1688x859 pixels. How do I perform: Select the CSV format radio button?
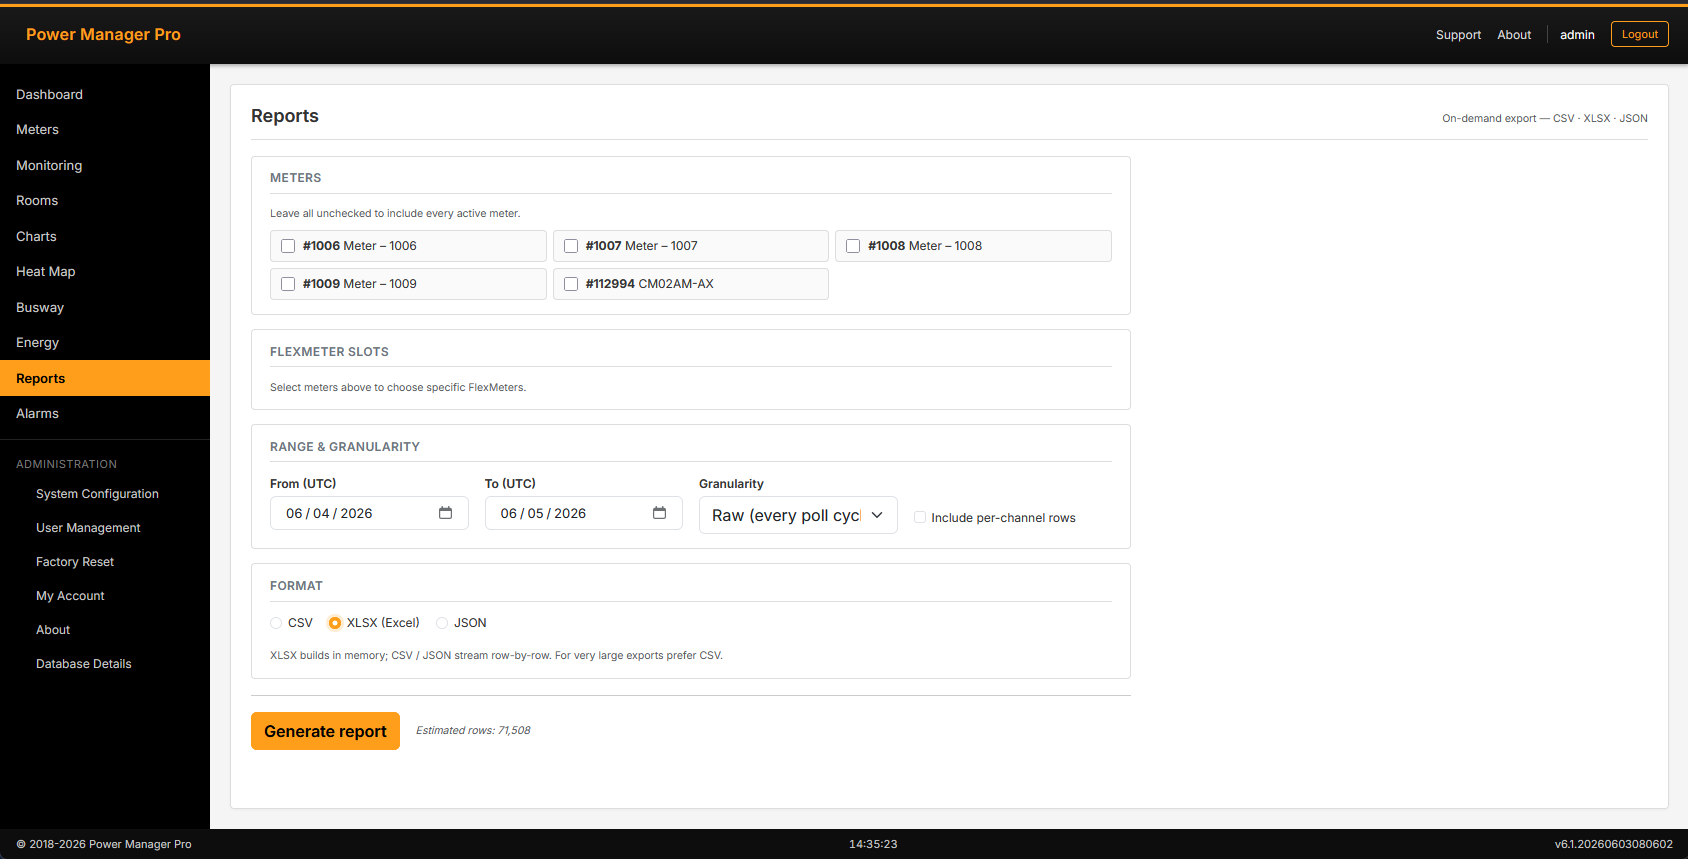pyautogui.click(x=276, y=623)
